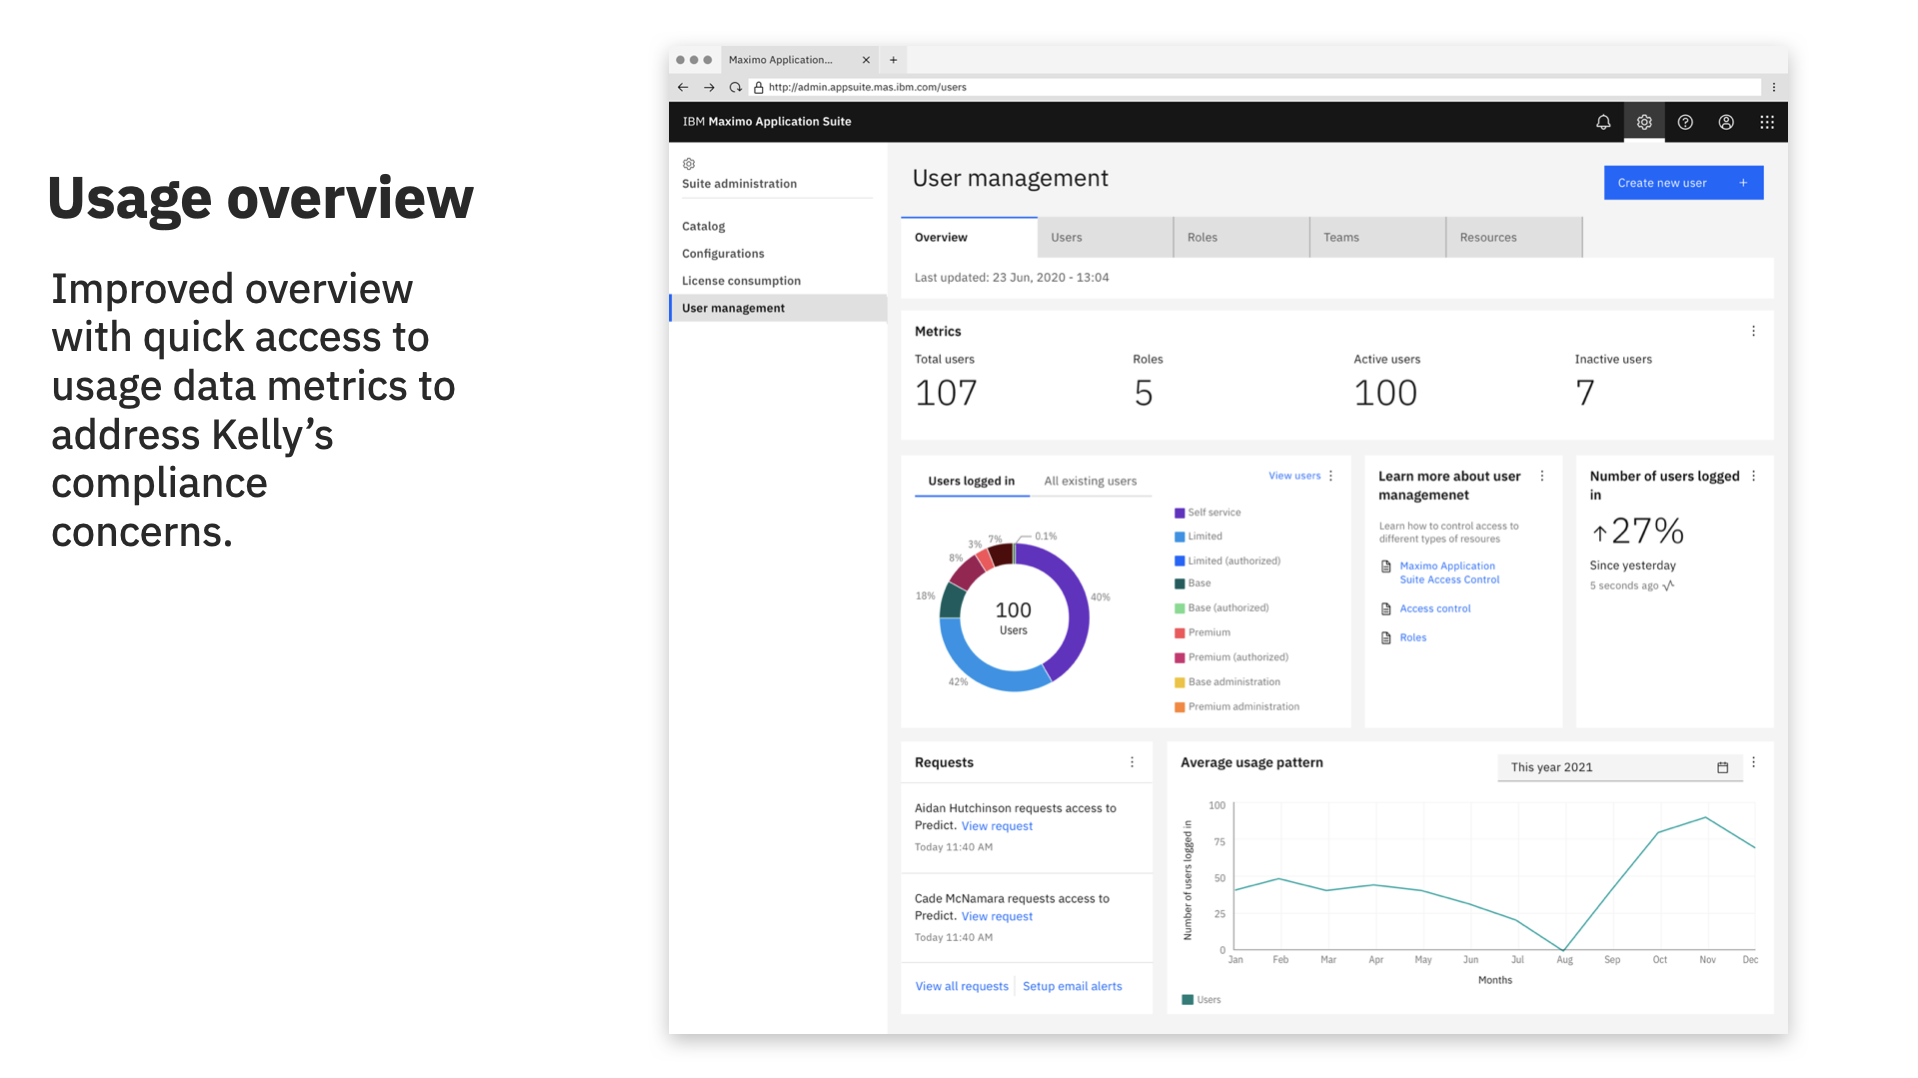Click the View all requests link
Viewport: 1918px width, 1078px height.
pyautogui.click(x=962, y=986)
